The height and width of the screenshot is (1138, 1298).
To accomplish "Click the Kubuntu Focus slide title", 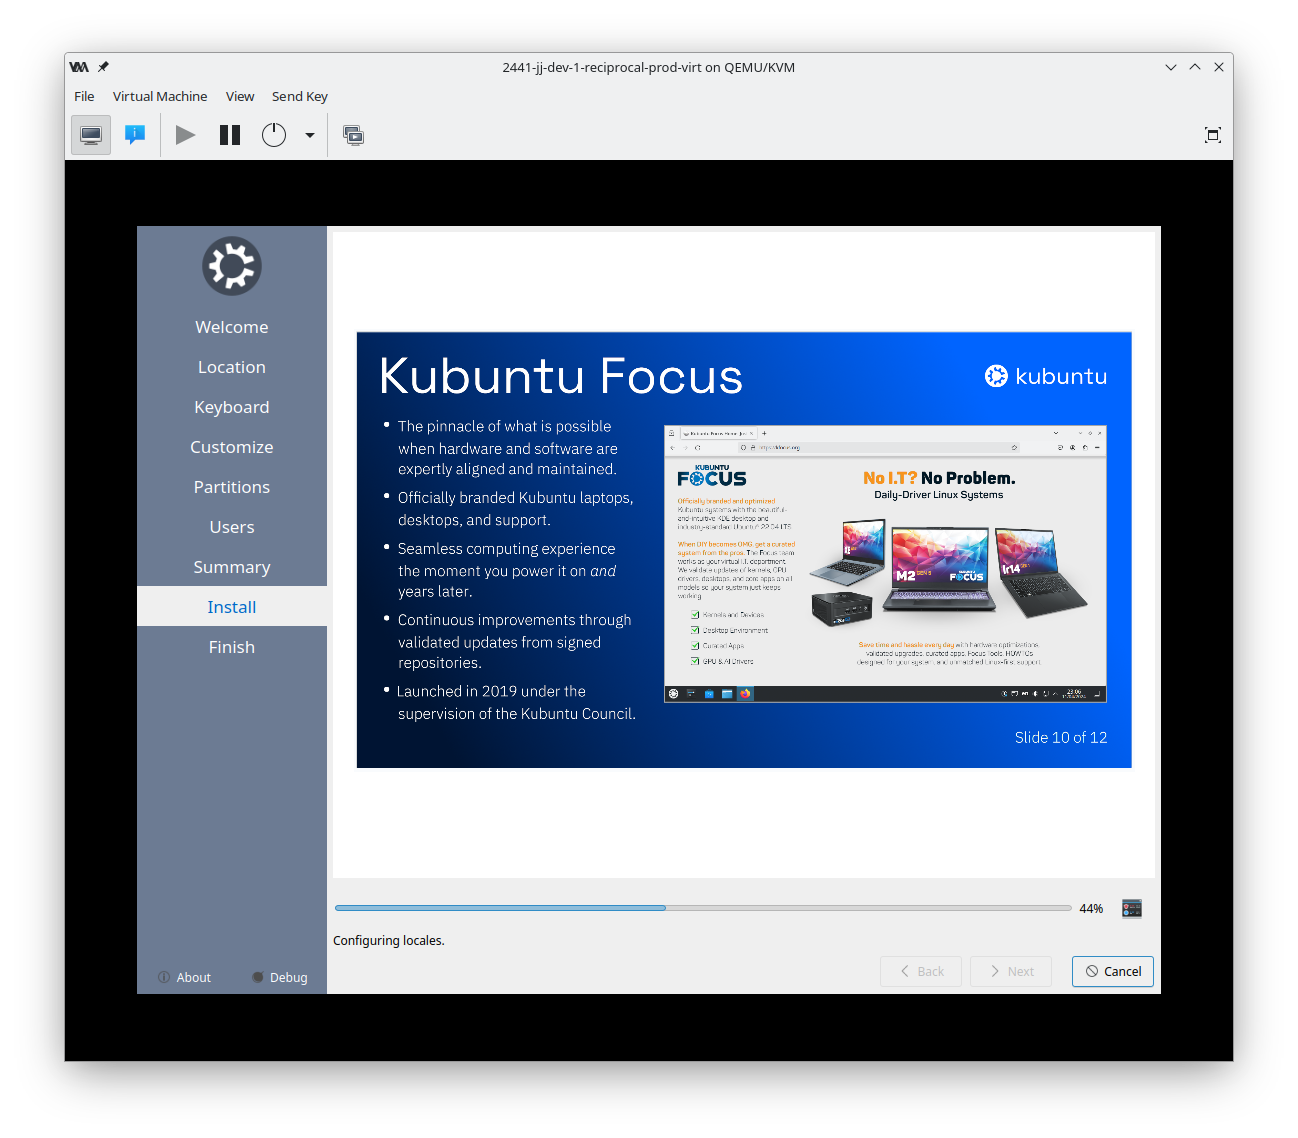I will [561, 377].
